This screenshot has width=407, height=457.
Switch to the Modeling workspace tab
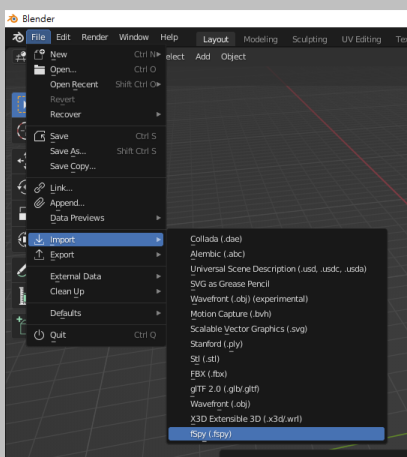(x=260, y=39)
